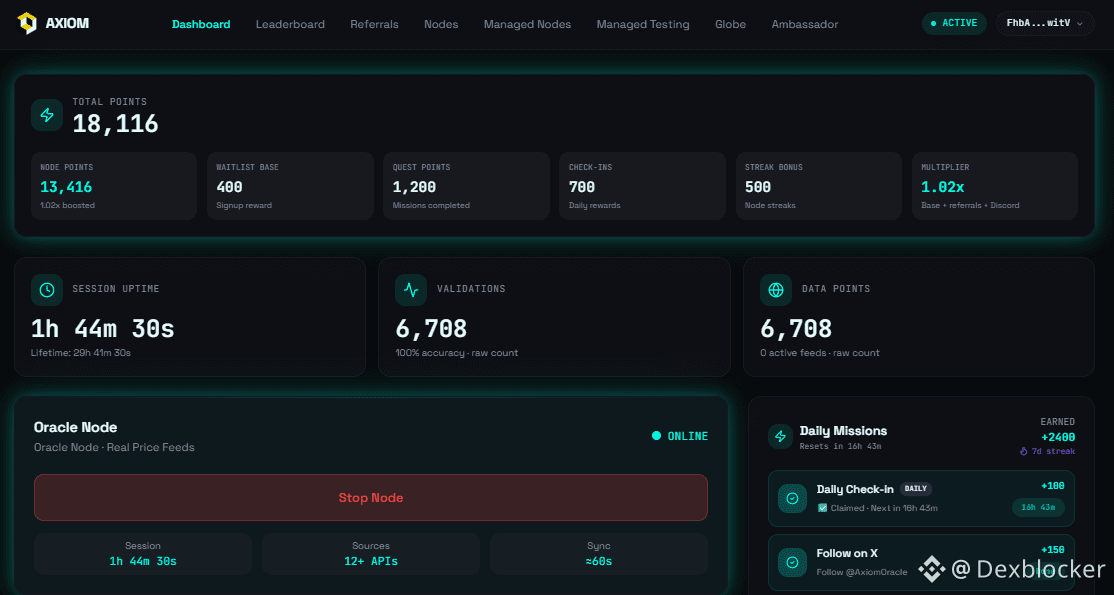This screenshot has width=1114, height=595.
Task: Open the Managed Nodes tab
Action: (527, 24)
